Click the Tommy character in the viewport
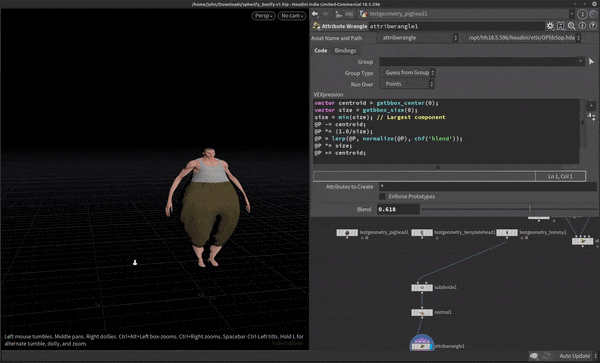This screenshot has width=600, height=363. [x=209, y=207]
